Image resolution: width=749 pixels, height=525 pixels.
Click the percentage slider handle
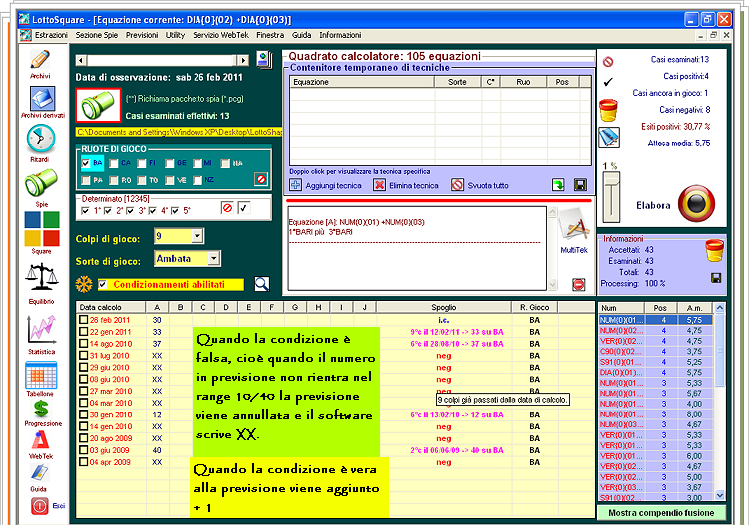[x=611, y=178]
